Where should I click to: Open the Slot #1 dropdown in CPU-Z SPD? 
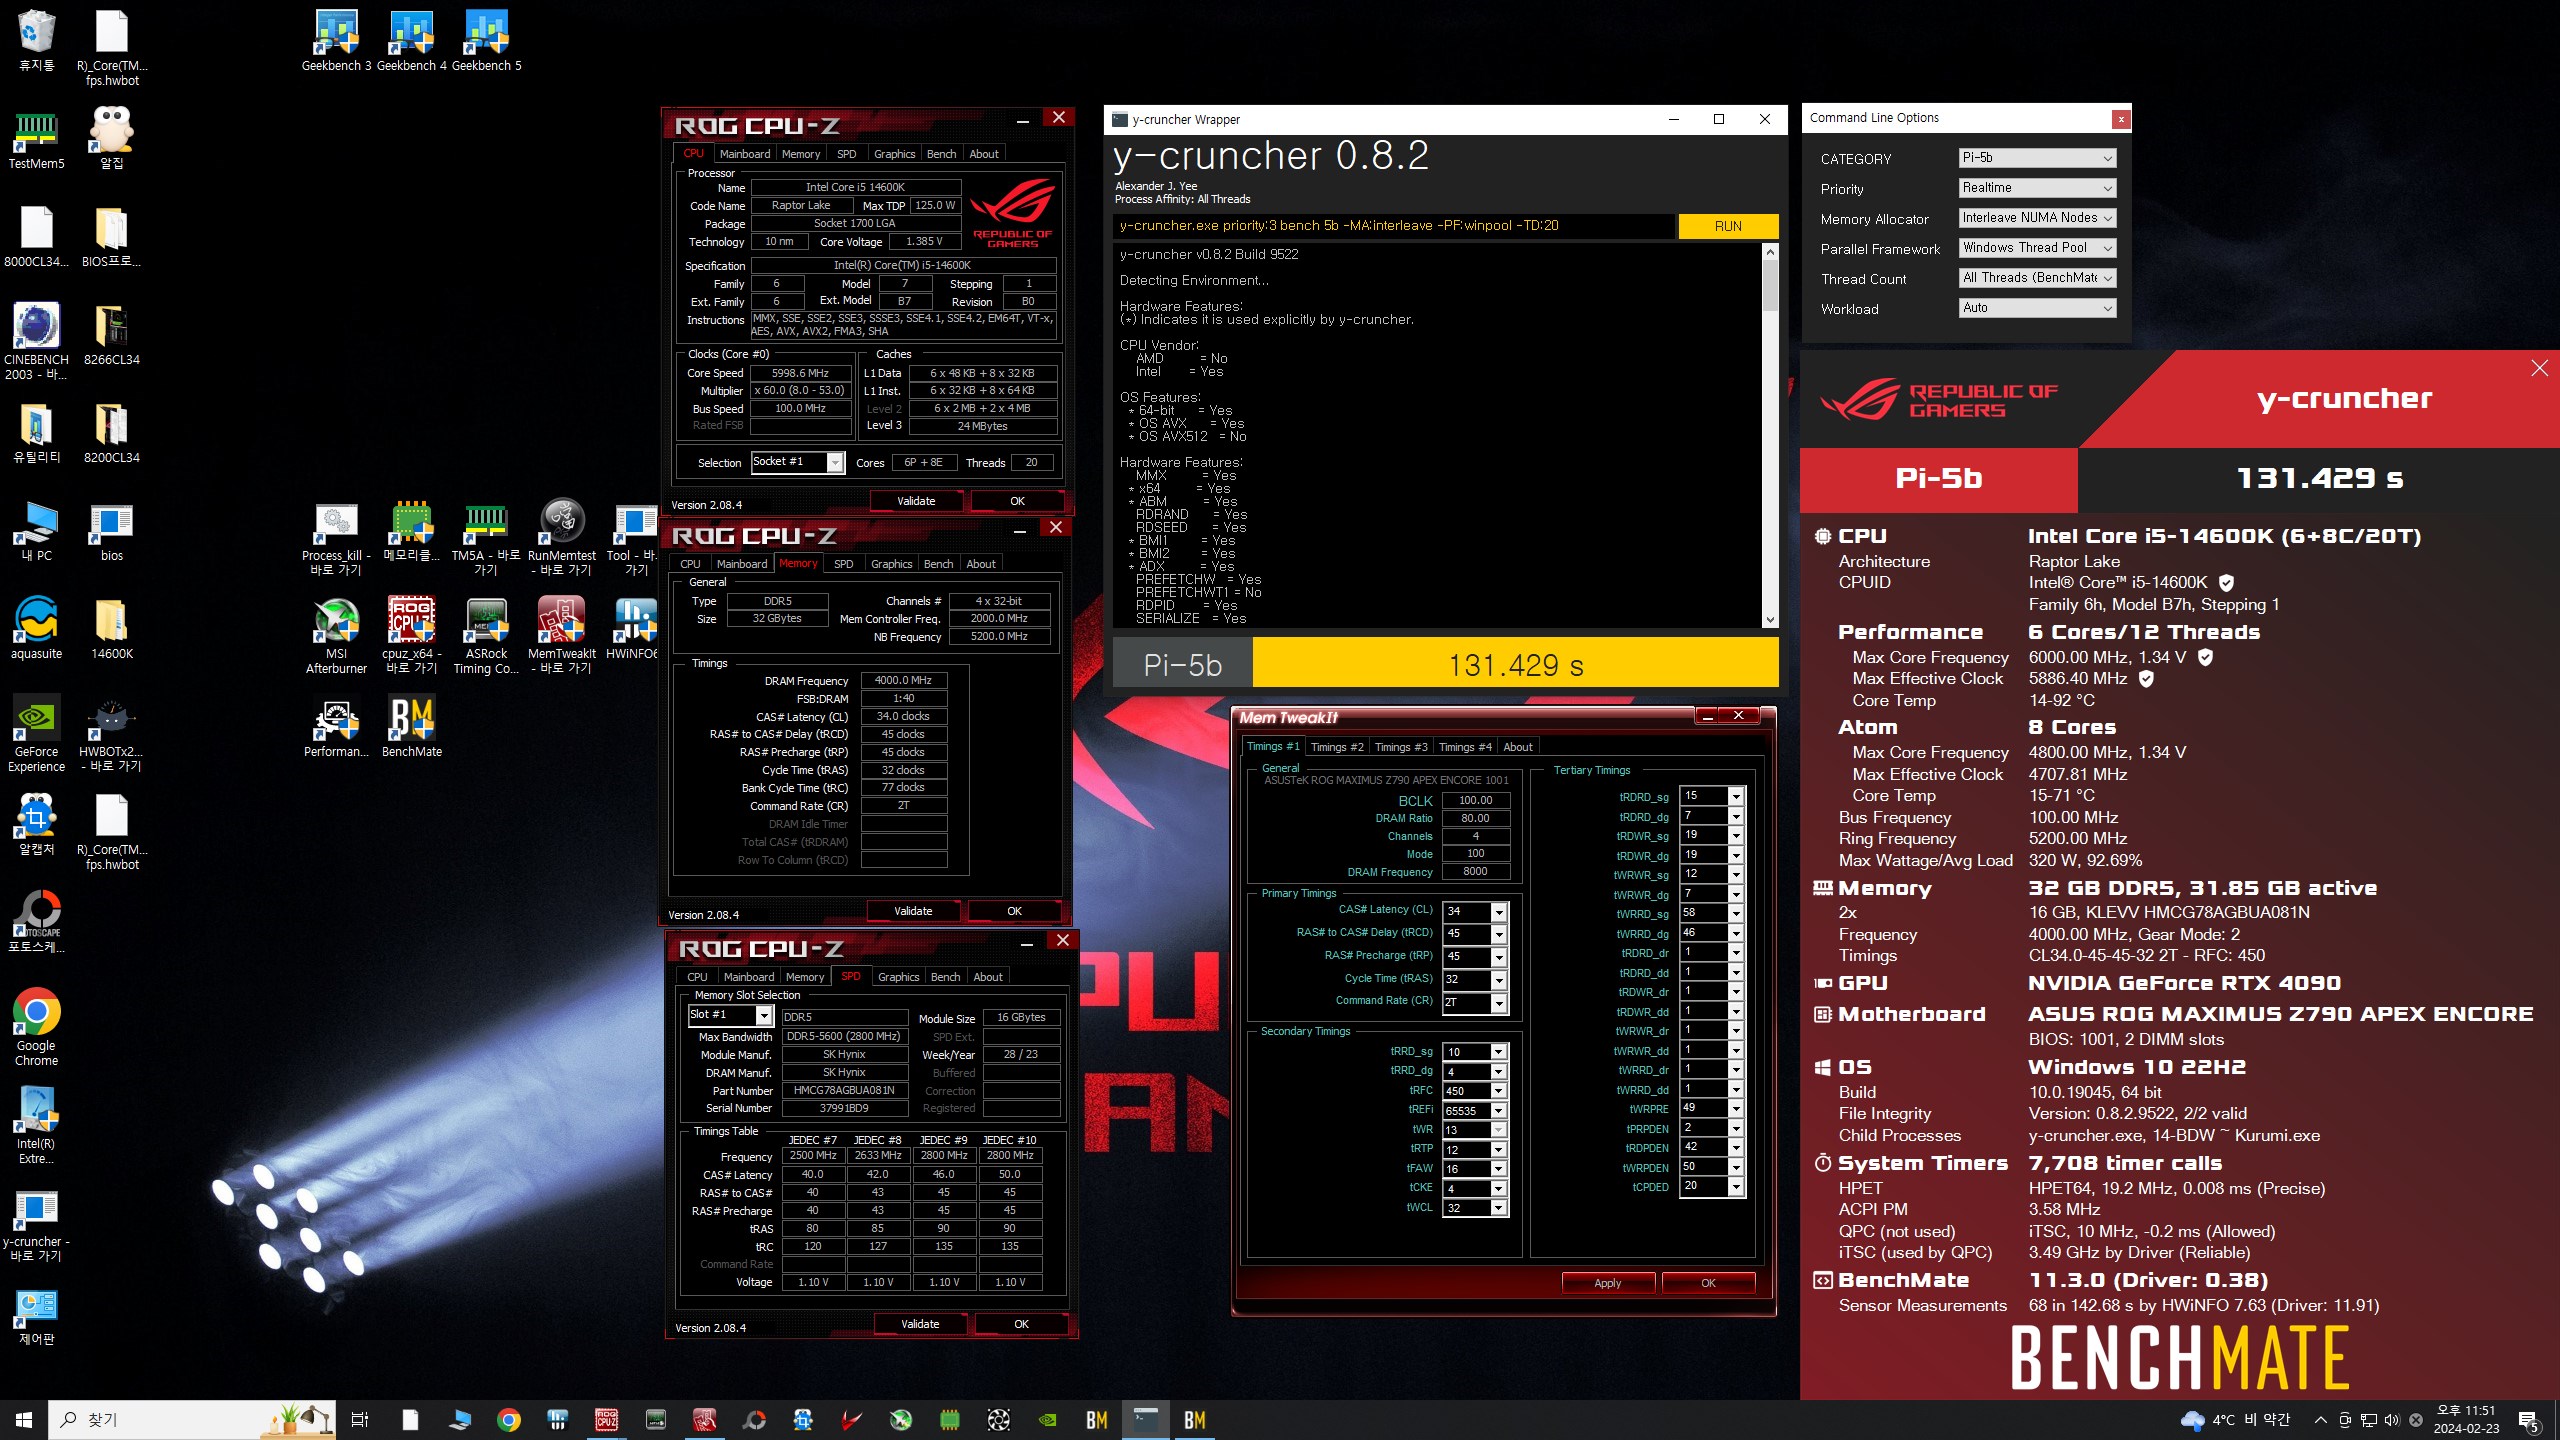click(731, 1015)
